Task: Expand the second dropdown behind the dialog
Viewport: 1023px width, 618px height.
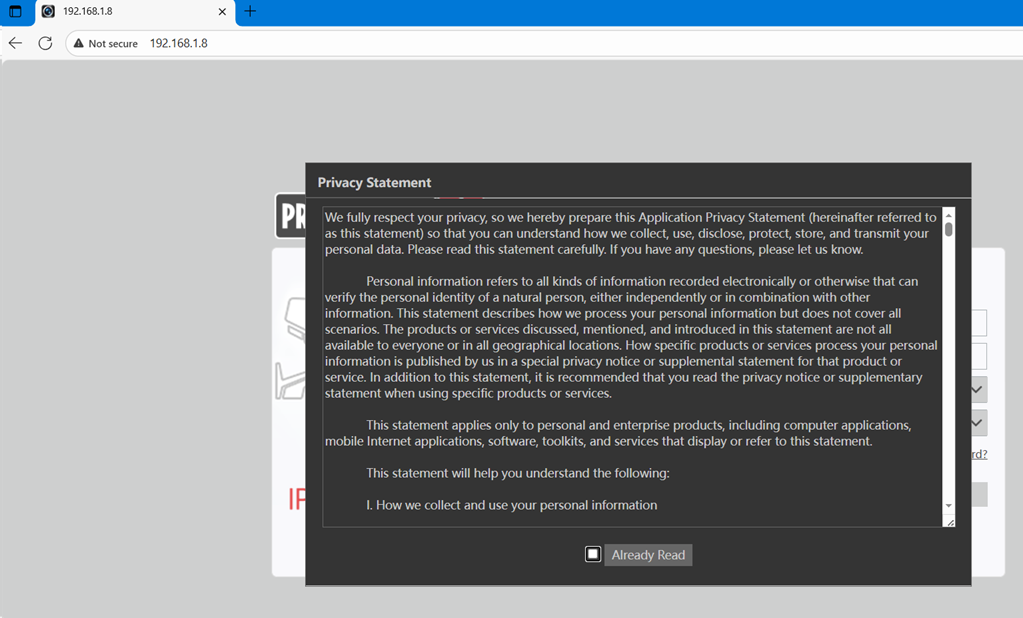Action: (x=978, y=423)
